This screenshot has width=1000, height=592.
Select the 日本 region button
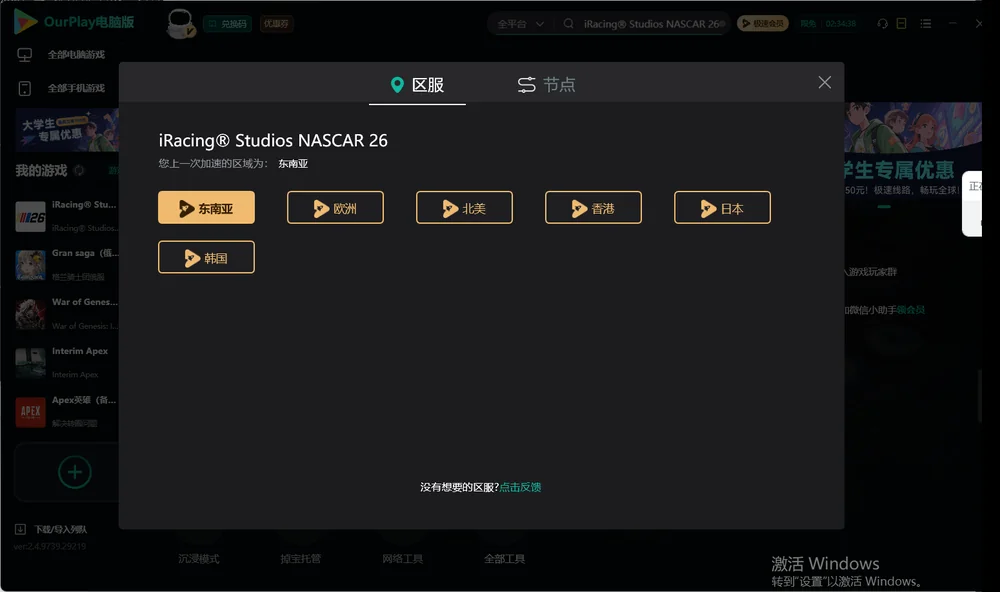click(x=722, y=207)
